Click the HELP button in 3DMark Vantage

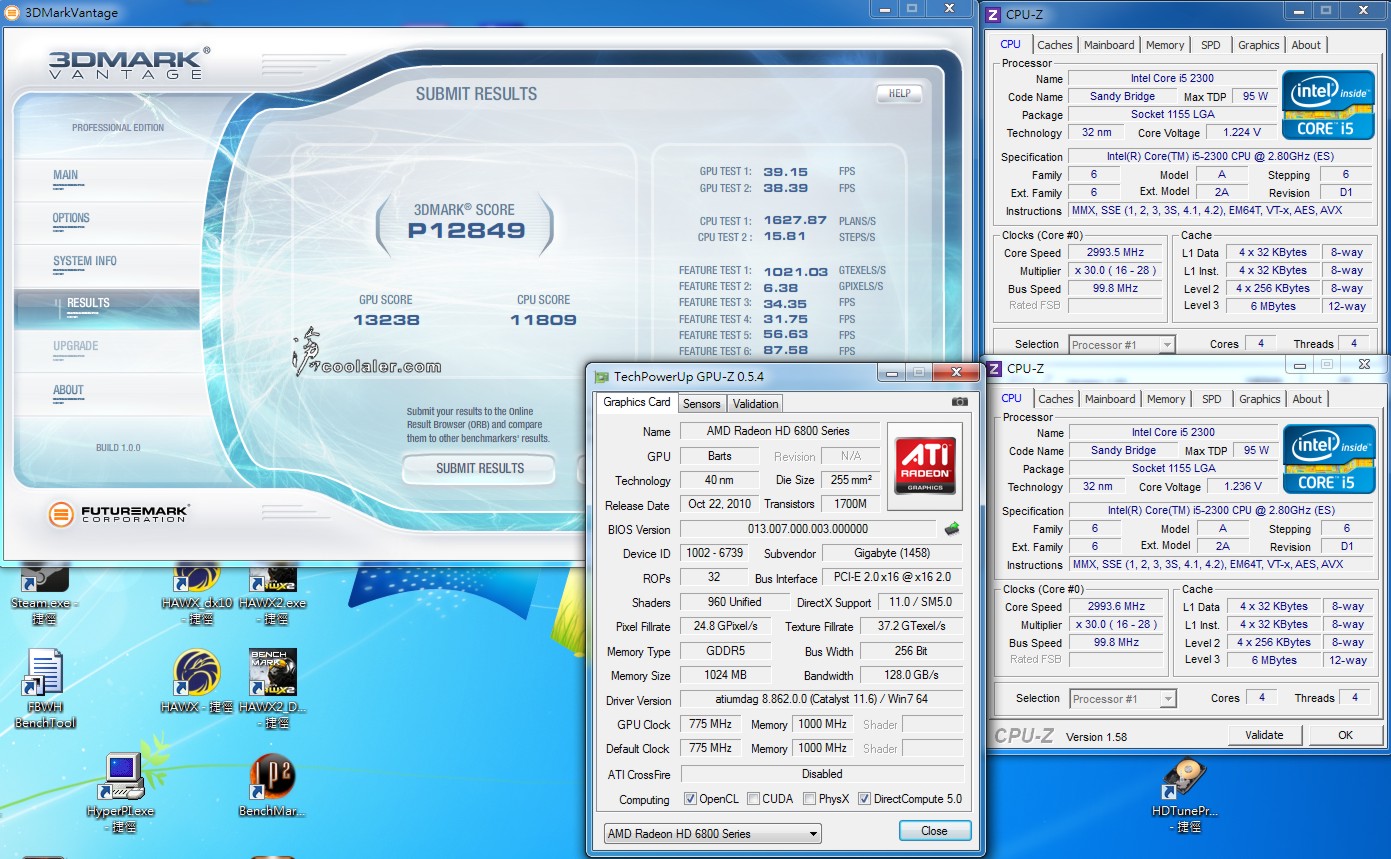899,94
